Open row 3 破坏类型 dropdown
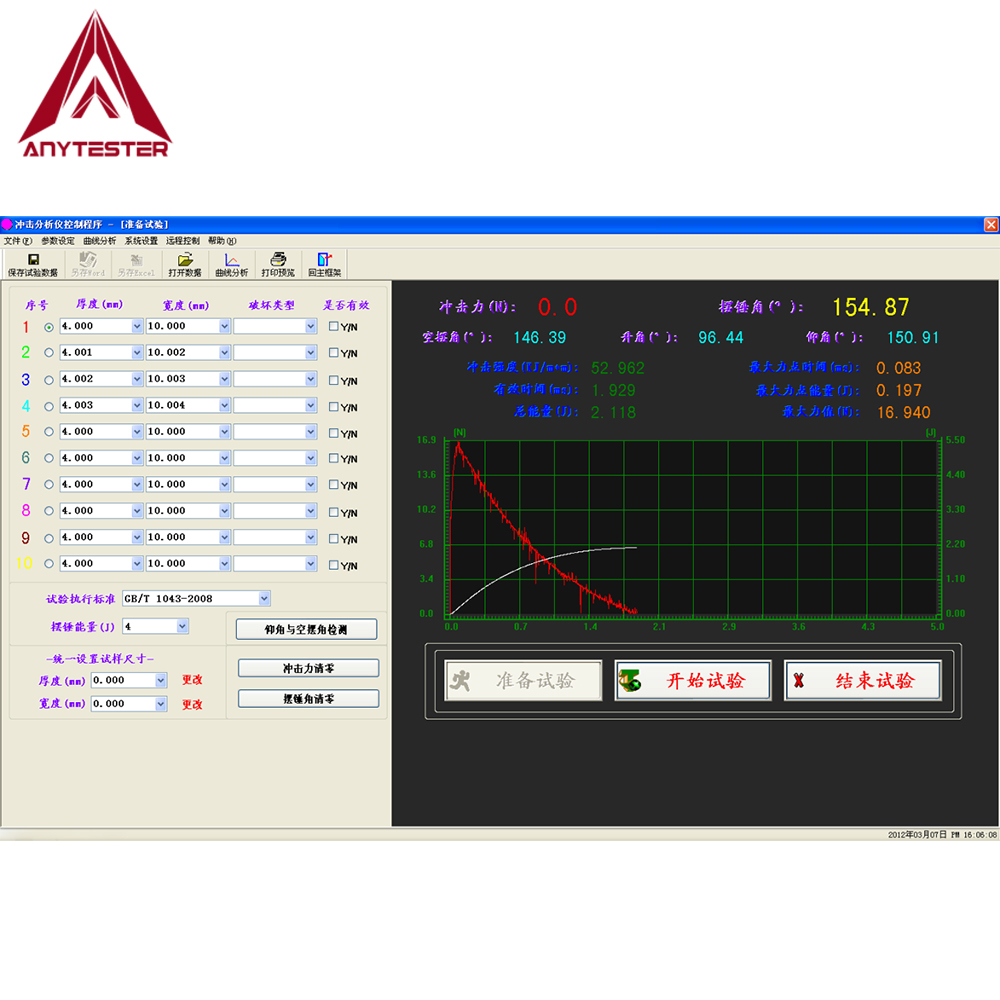The height and width of the screenshot is (1000, 1000). [x=311, y=379]
